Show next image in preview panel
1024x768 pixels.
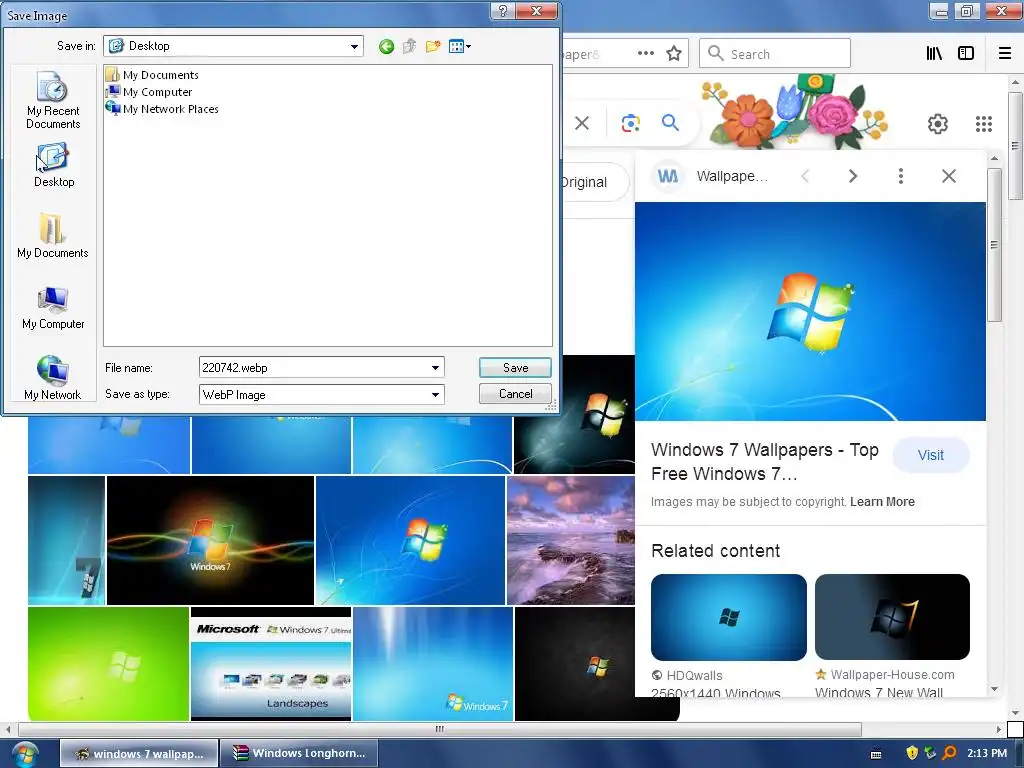tap(852, 176)
